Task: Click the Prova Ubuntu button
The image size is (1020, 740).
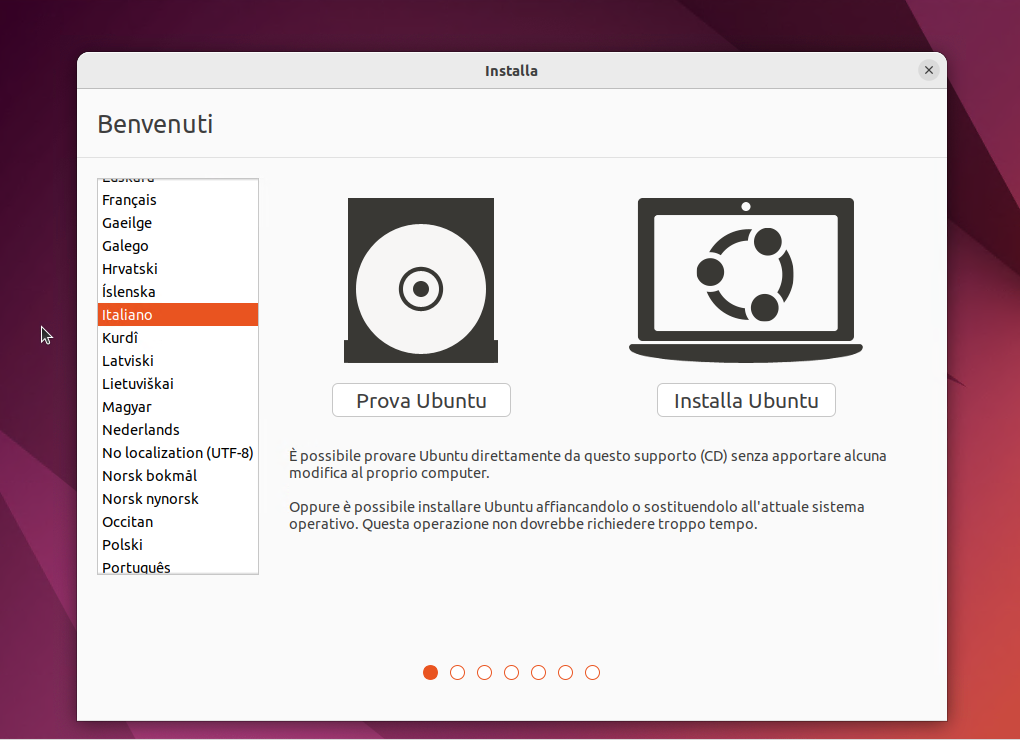Action: coord(421,401)
